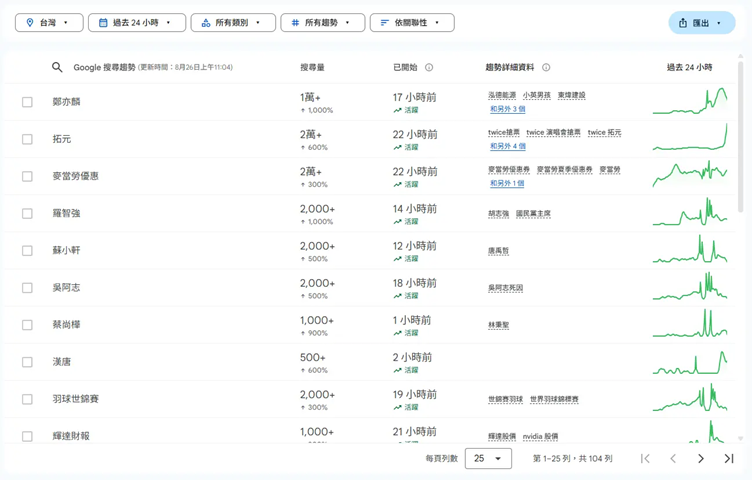Image resolution: width=752 pixels, height=480 pixels.
Task: Click the 唐禹哲 related query
Action: tap(498, 251)
